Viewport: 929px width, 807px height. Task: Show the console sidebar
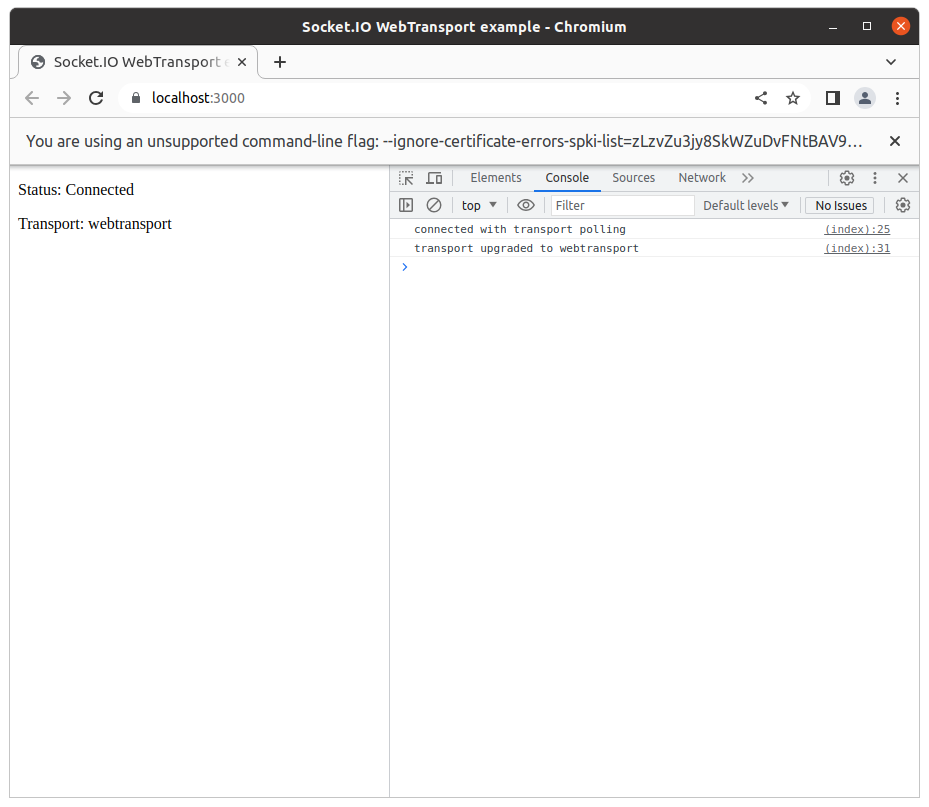click(x=406, y=205)
